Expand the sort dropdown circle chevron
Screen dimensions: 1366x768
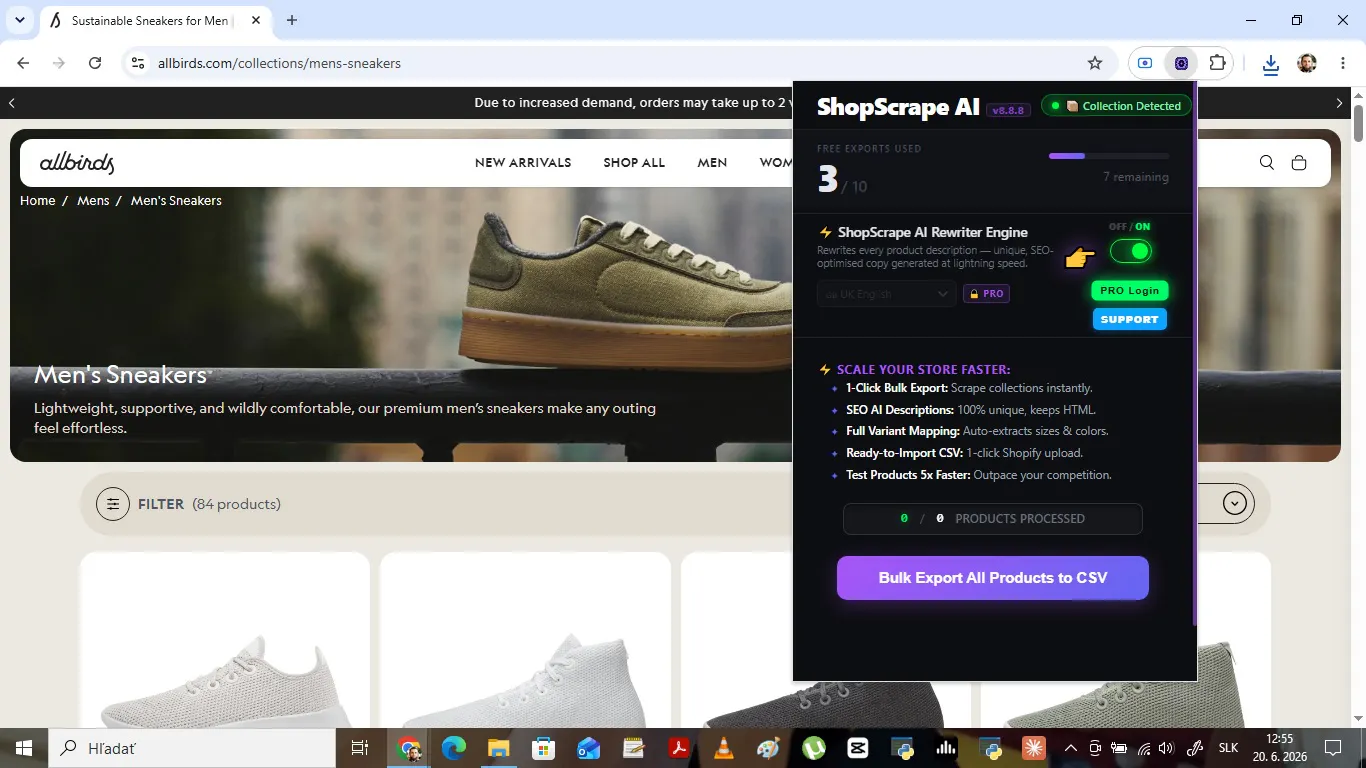1236,504
